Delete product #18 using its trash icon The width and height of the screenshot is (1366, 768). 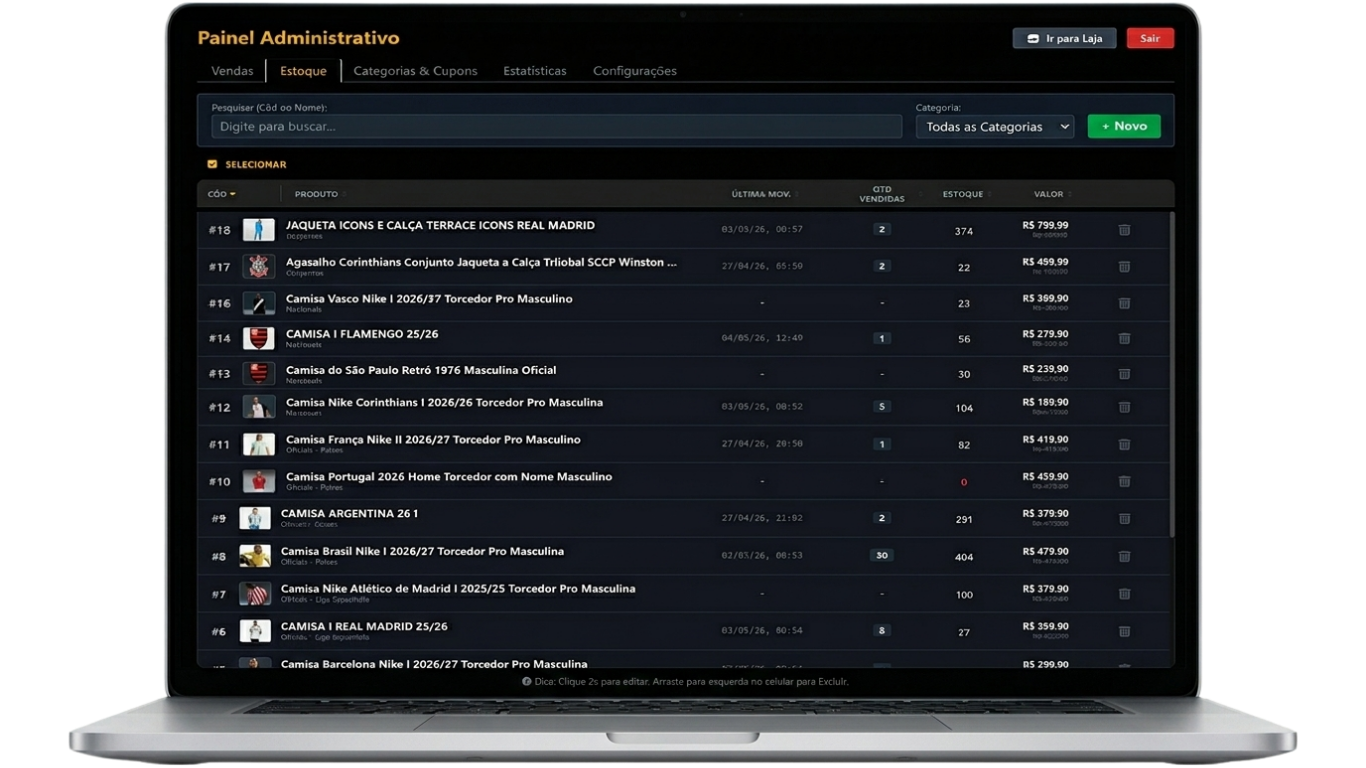pyautogui.click(x=1124, y=230)
